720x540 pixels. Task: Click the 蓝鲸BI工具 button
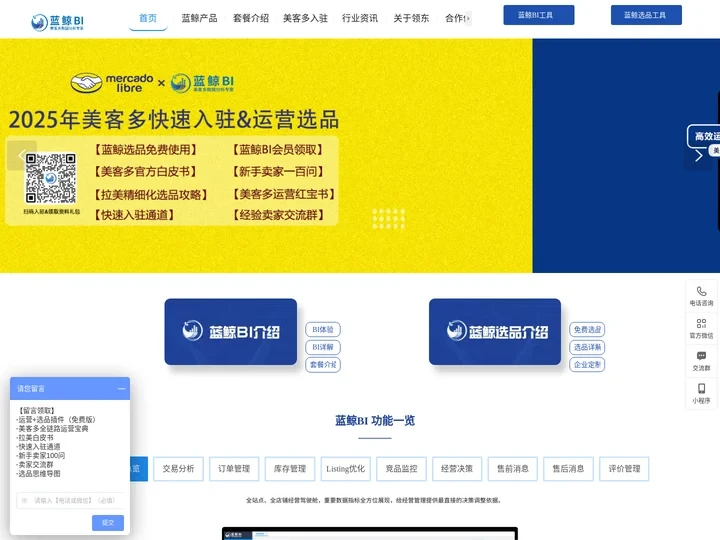(x=539, y=15)
